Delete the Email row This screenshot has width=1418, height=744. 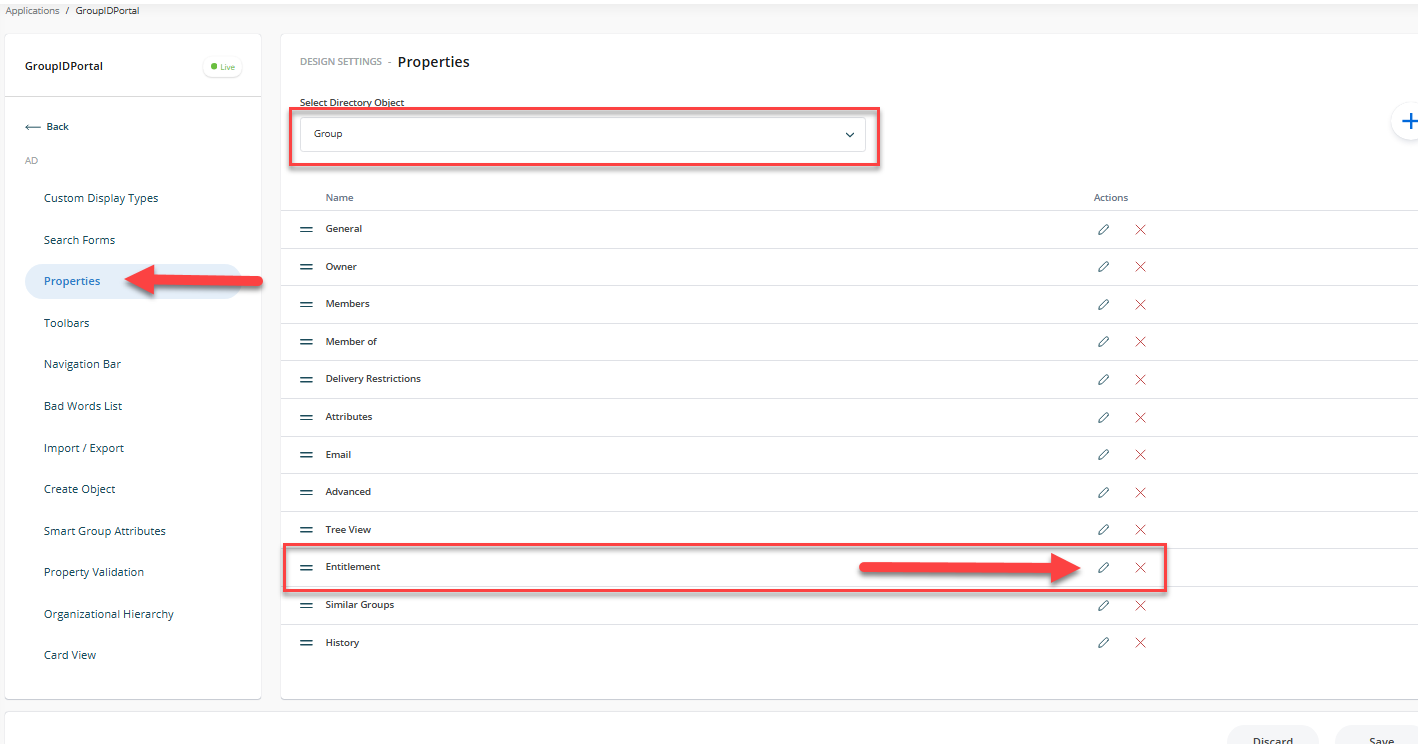pyautogui.click(x=1140, y=455)
